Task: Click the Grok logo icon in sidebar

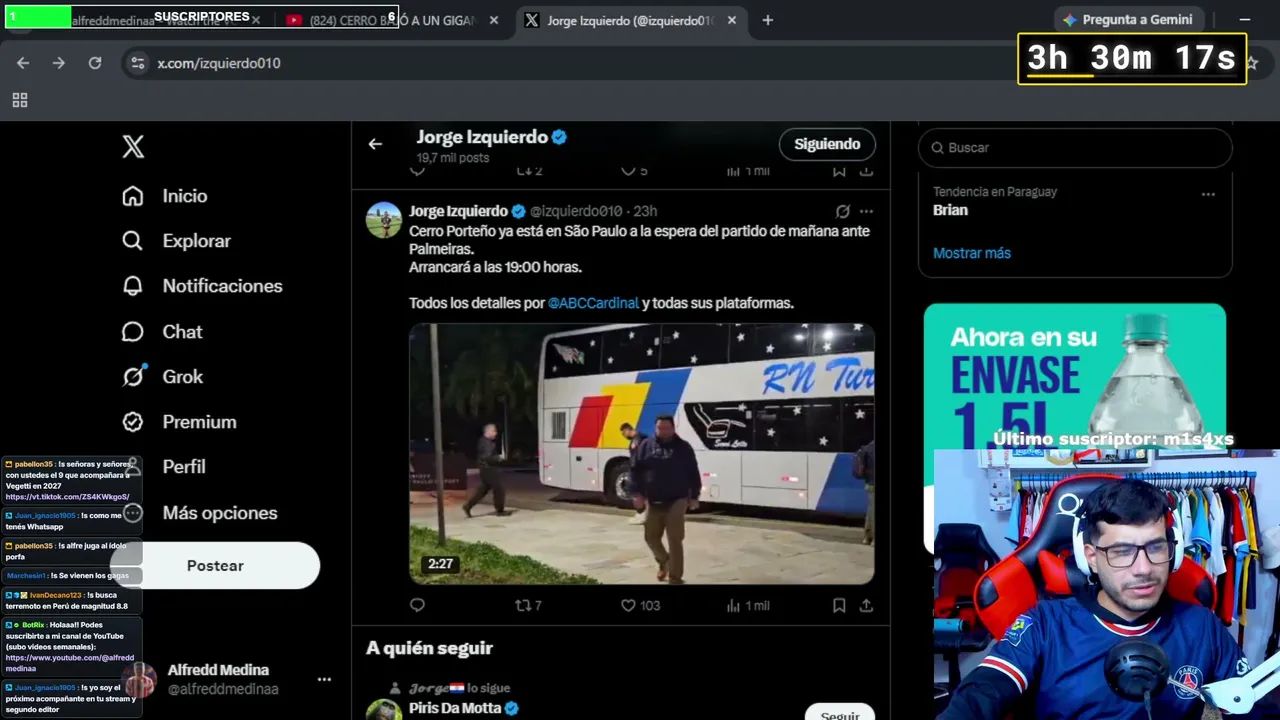Action: point(133,377)
